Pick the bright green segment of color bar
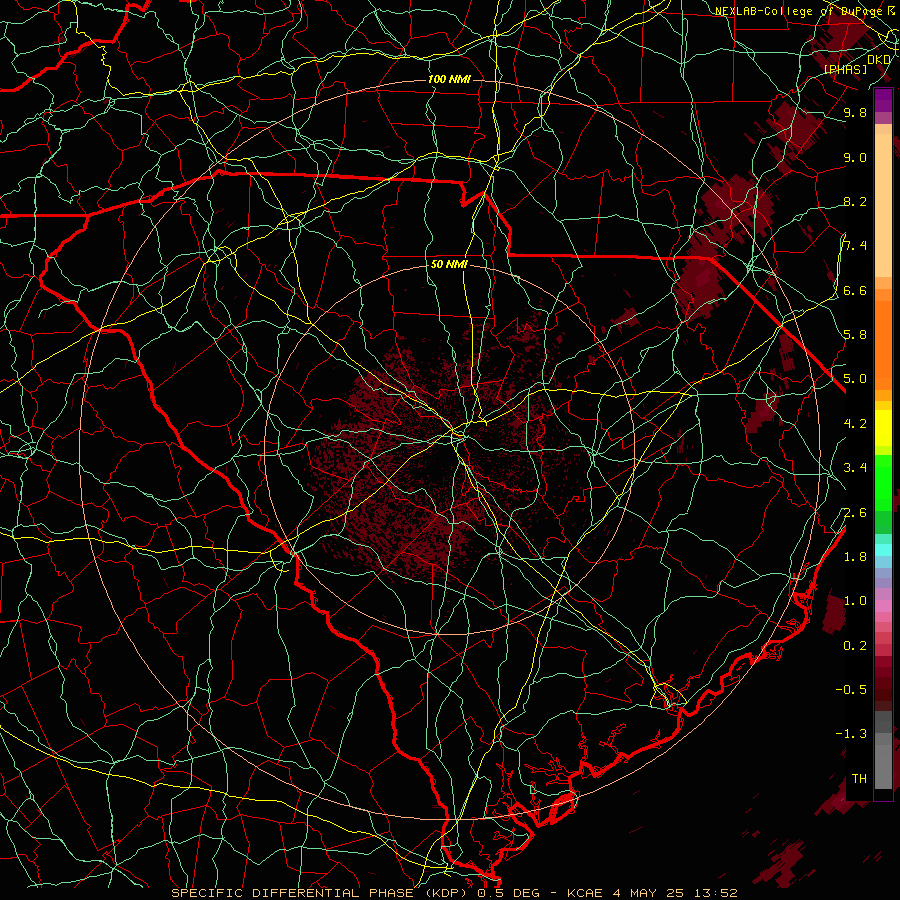 click(883, 483)
